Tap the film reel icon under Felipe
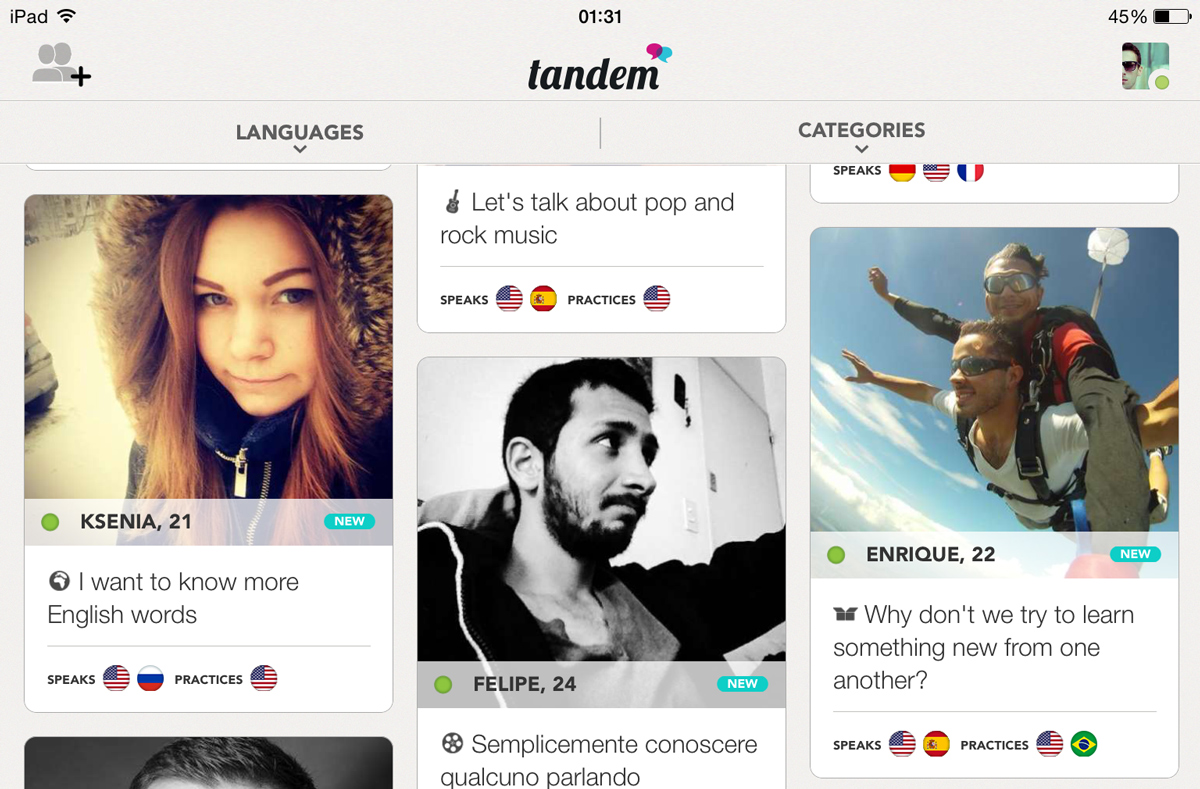This screenshot has height=789, width=1200. click(x=452, y=743)
